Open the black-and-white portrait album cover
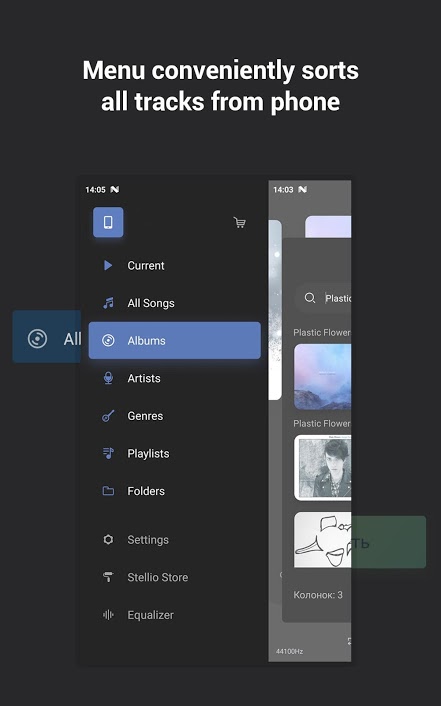 click(x=323, y=468)
